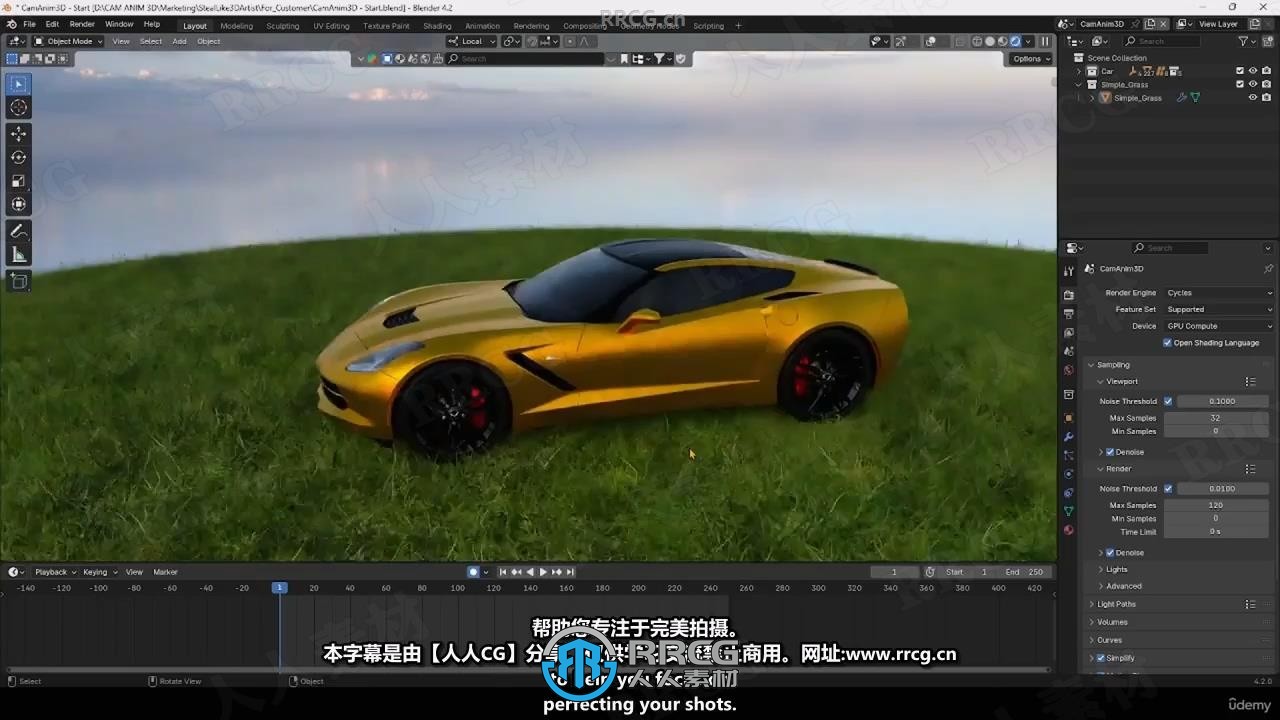Screen dimensions: 1280x720
Task: Select the Measure tool
Action: tap(18, 255)
